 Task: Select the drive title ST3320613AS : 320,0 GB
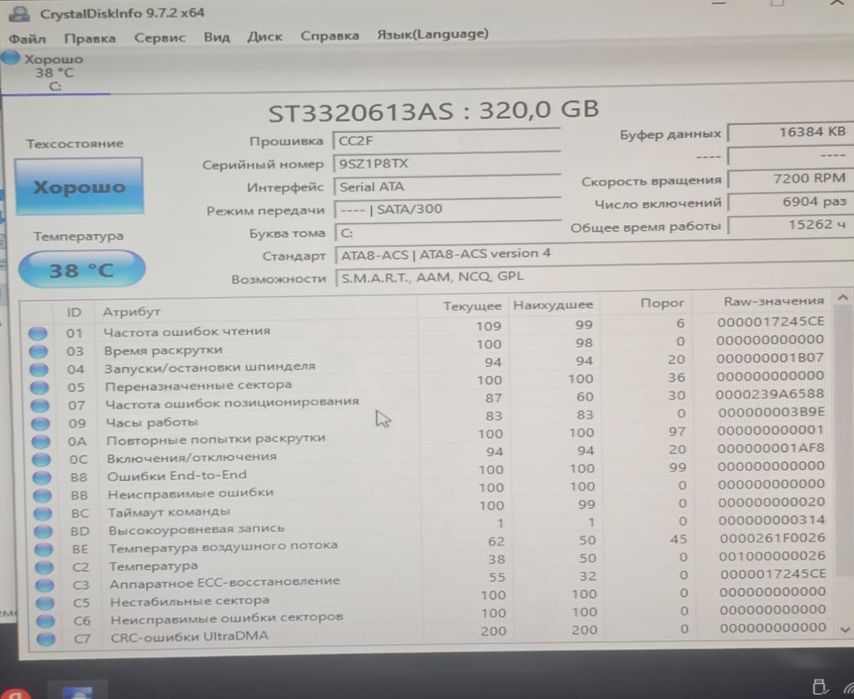(x=434, y=111)
